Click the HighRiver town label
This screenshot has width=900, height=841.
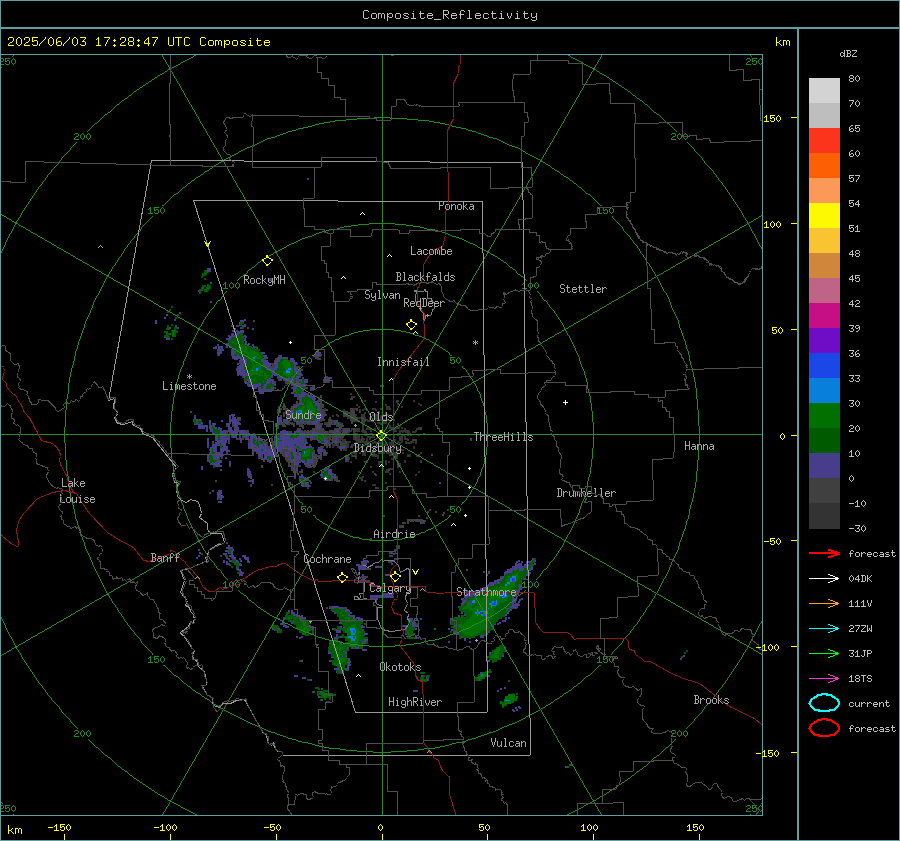(x=415, y=702)
